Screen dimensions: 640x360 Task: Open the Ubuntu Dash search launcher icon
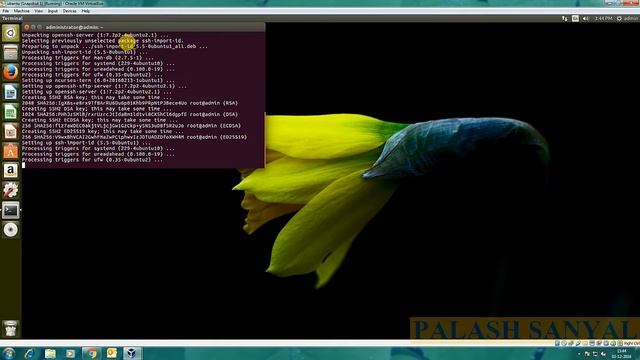click(x=11, y=33)
